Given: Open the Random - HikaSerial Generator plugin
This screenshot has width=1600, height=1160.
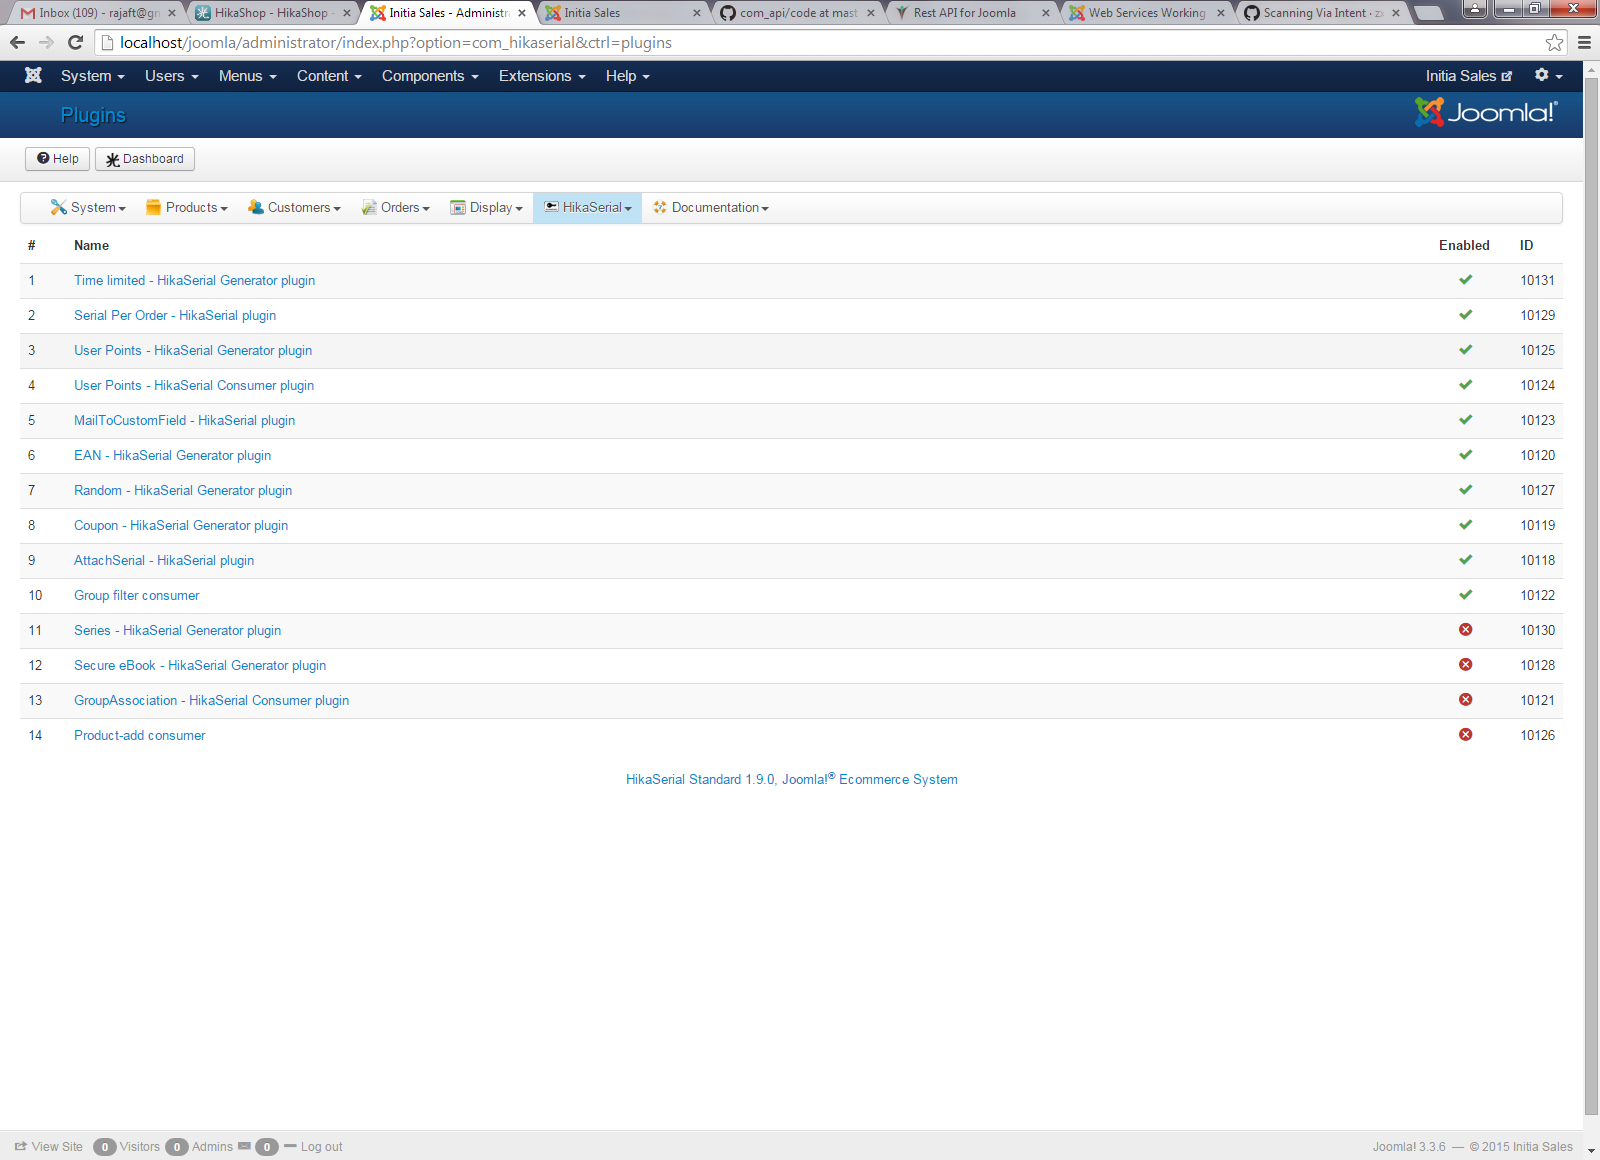Looking at the screenshot, I should click(x=183, y=491).
